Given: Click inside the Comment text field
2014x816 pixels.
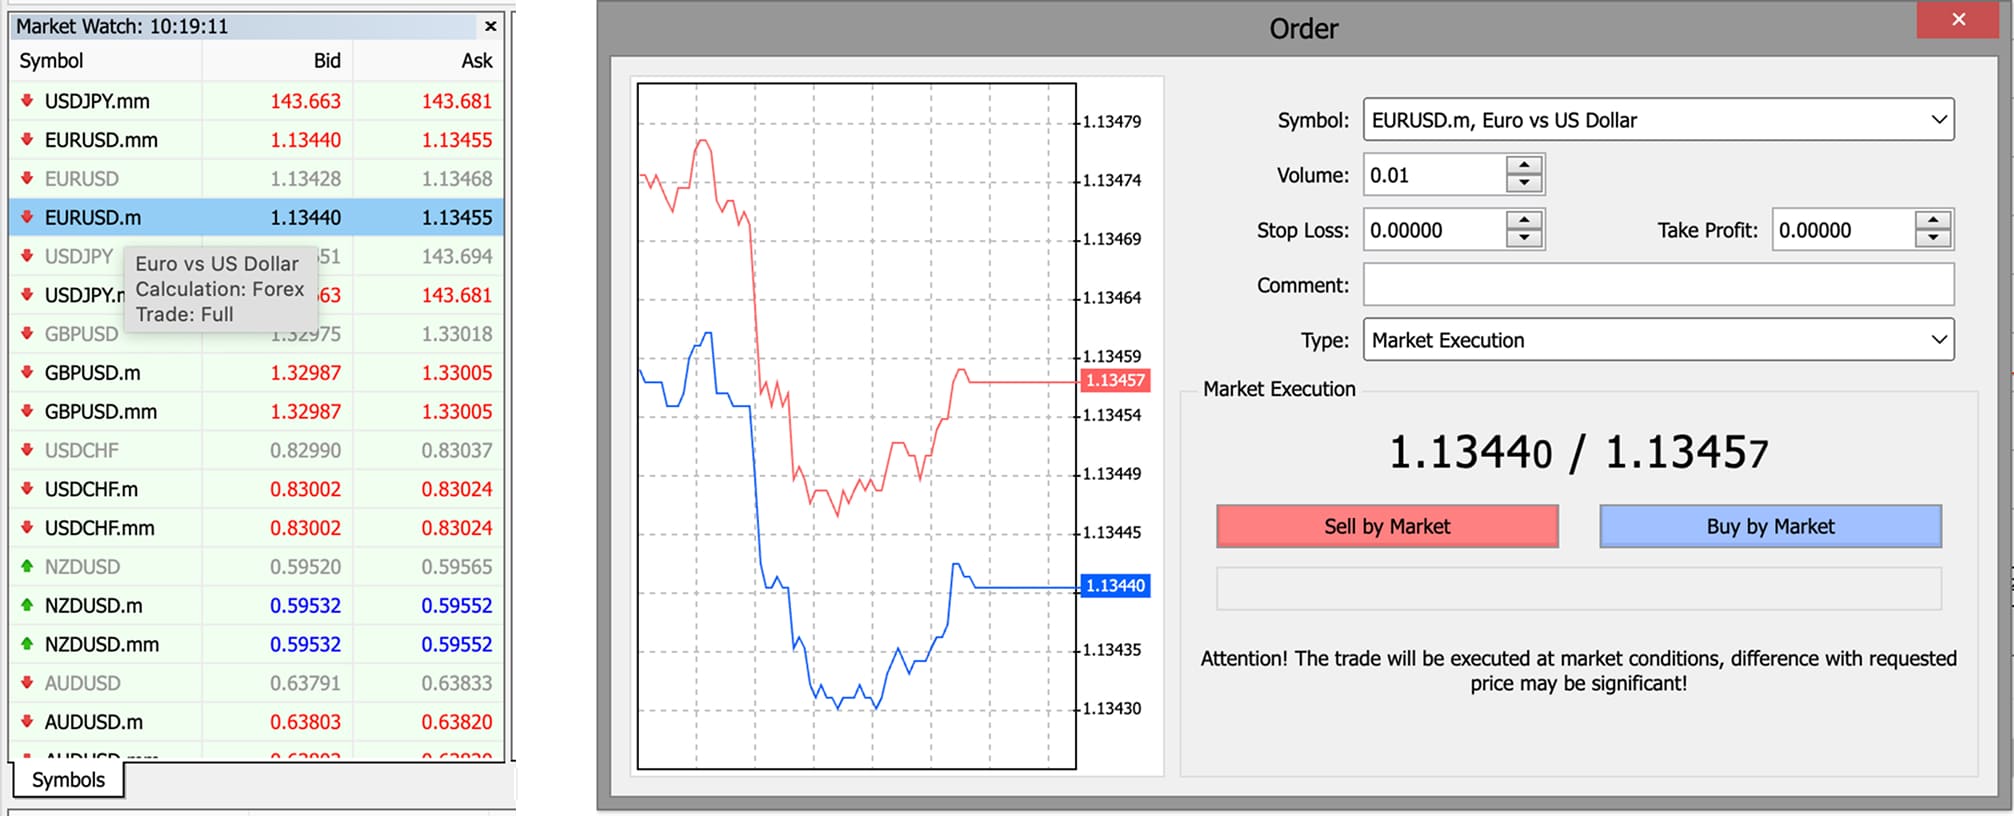Looking at the screenshot, I should (1657, 285).
